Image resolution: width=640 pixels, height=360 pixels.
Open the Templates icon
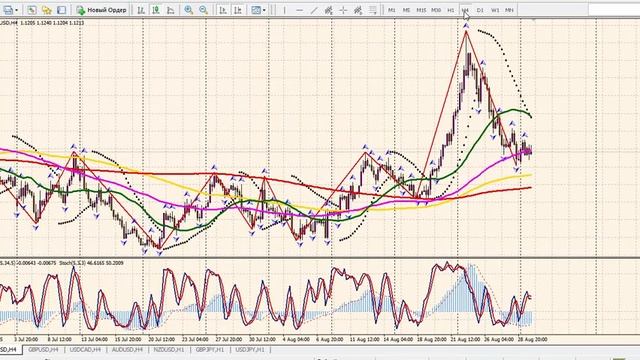click(256, 10)
